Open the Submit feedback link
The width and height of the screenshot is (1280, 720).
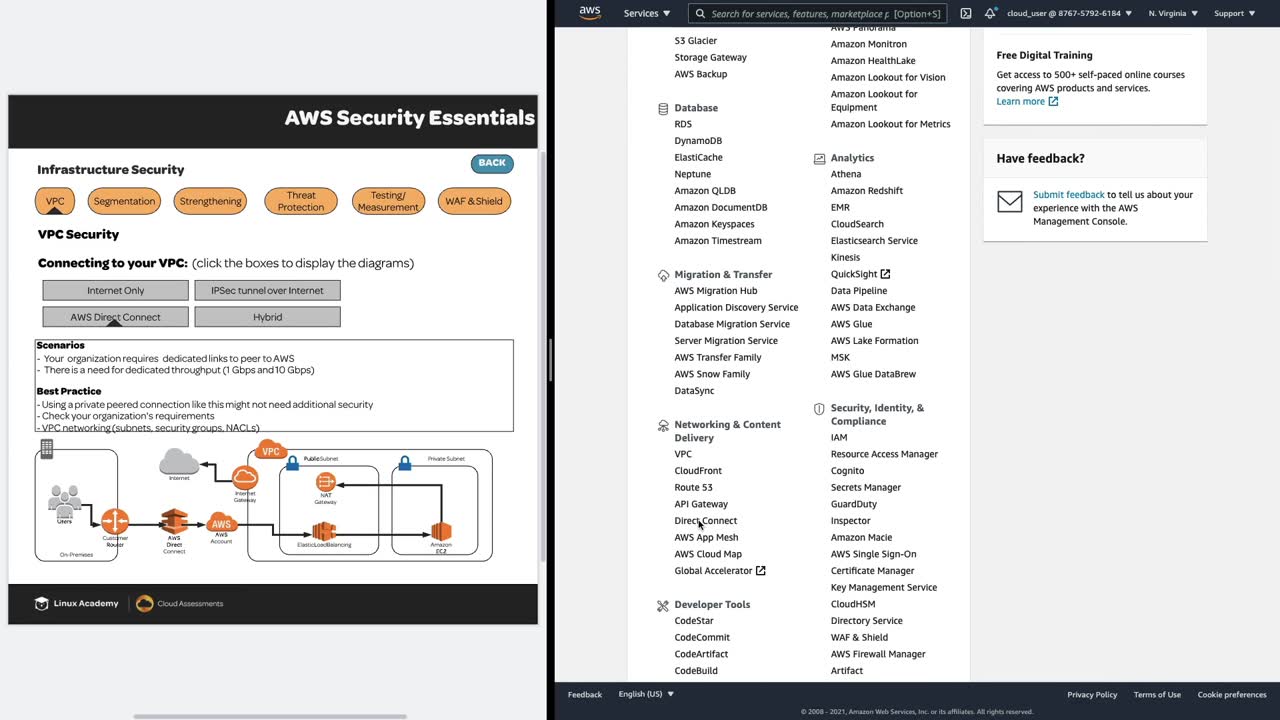(x=1069, y=195)
